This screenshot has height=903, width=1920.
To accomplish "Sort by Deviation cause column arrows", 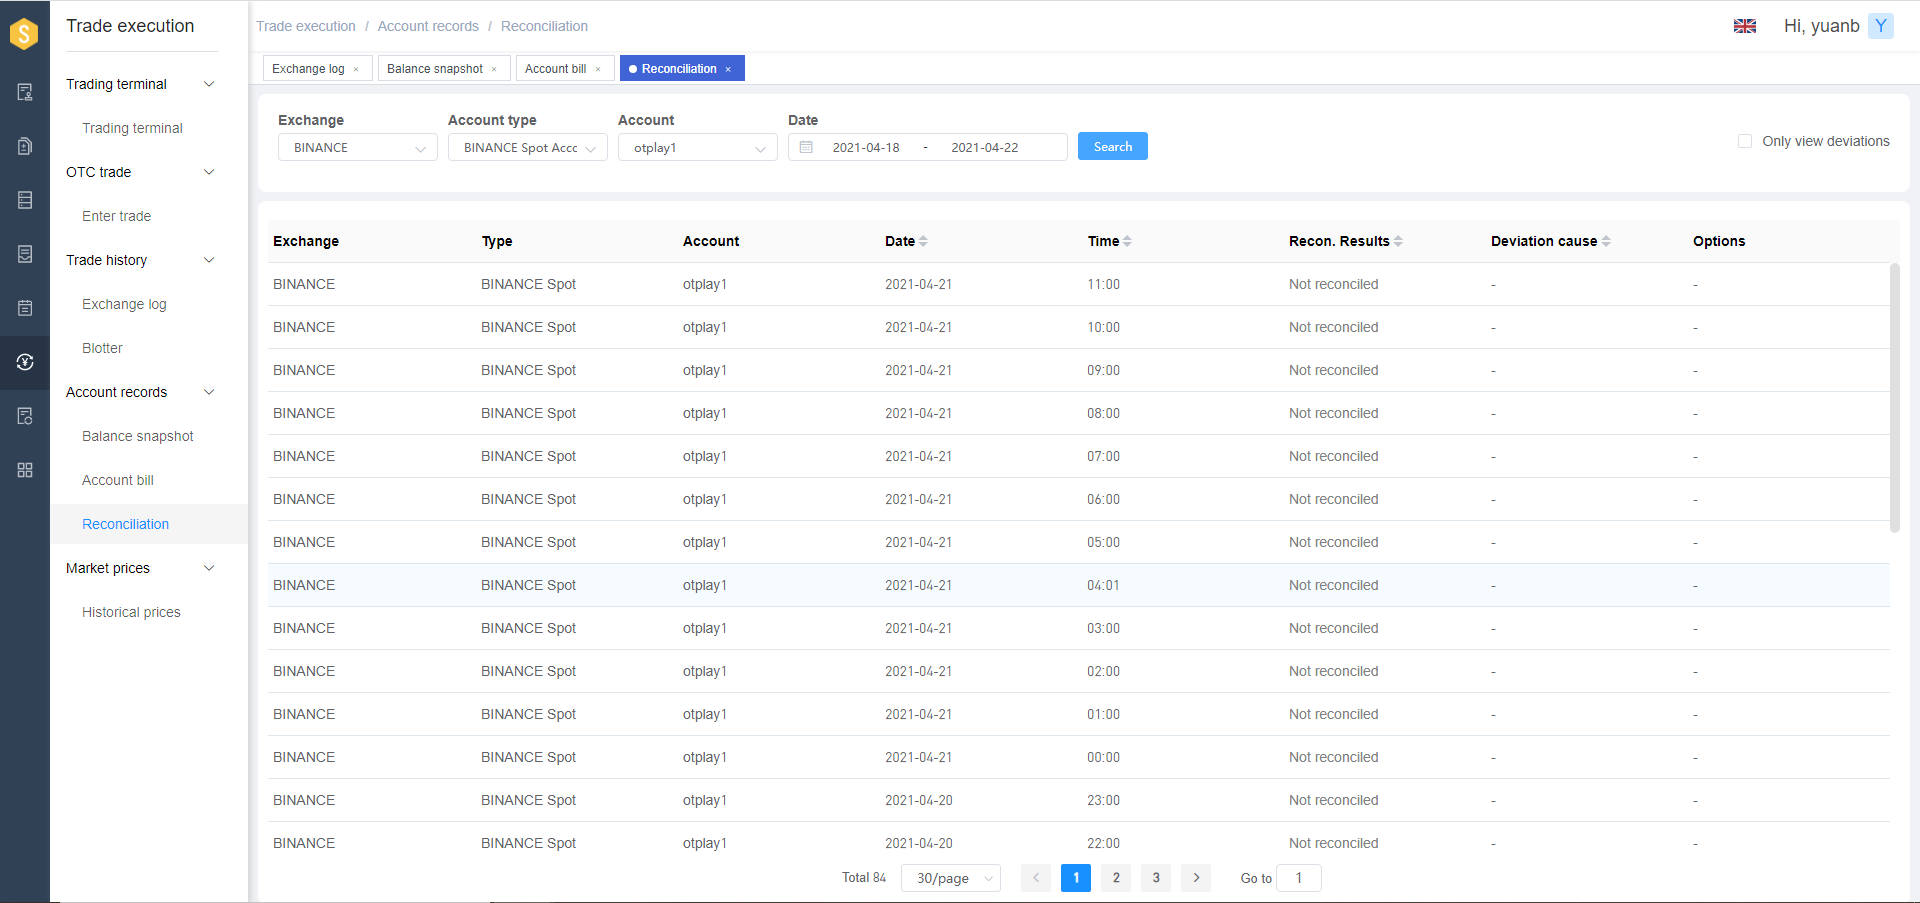I will 1606,241.
